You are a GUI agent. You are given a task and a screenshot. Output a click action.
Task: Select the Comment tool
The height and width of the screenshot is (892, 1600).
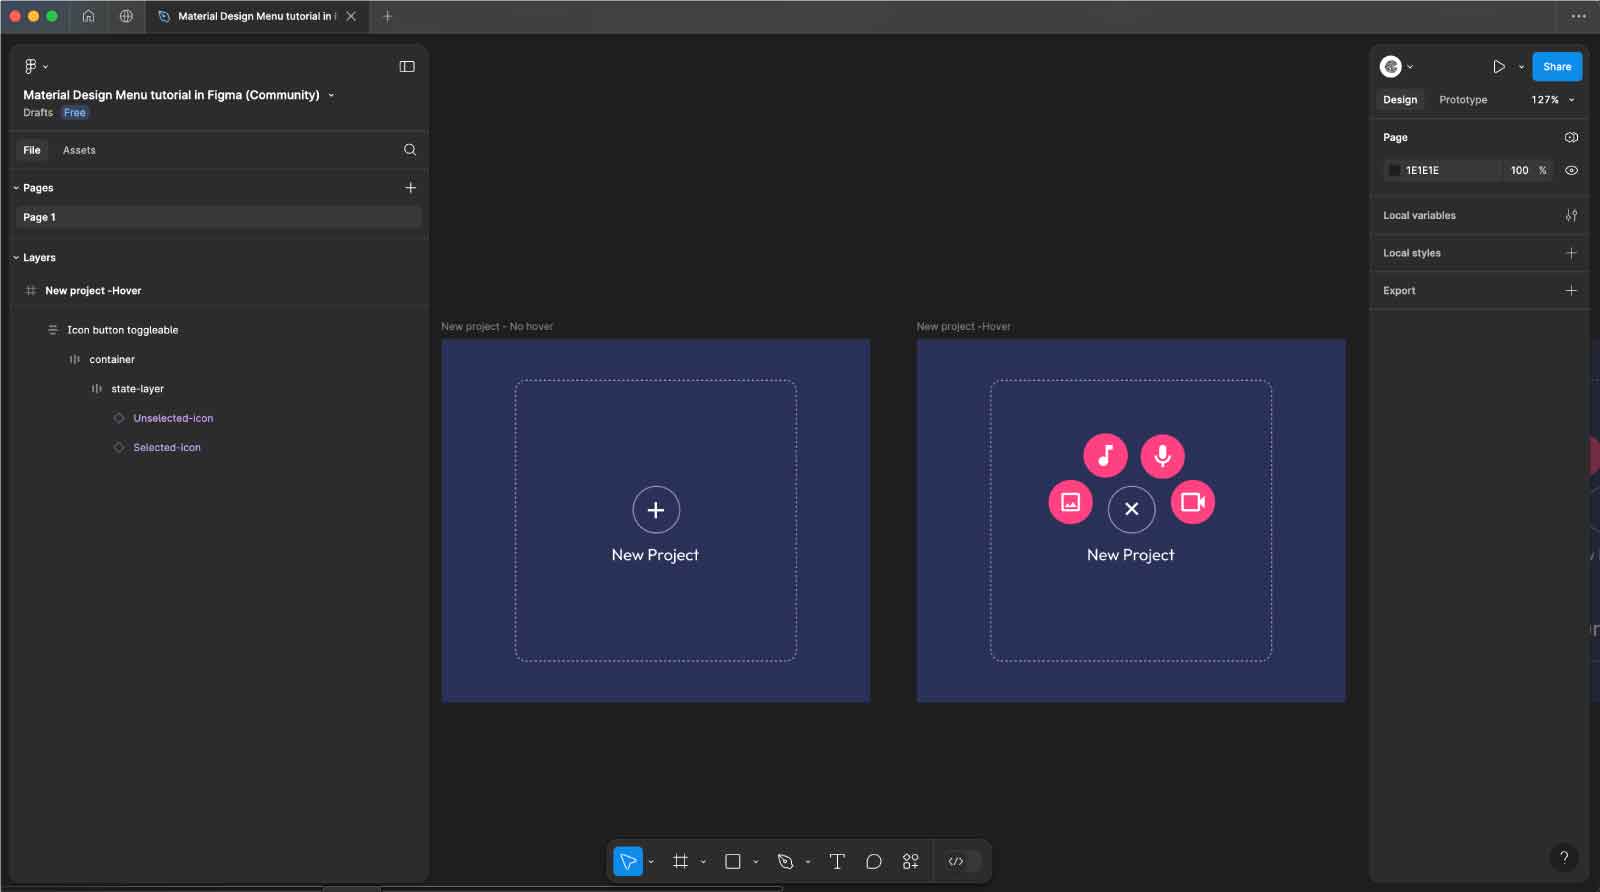coord(873,861)
